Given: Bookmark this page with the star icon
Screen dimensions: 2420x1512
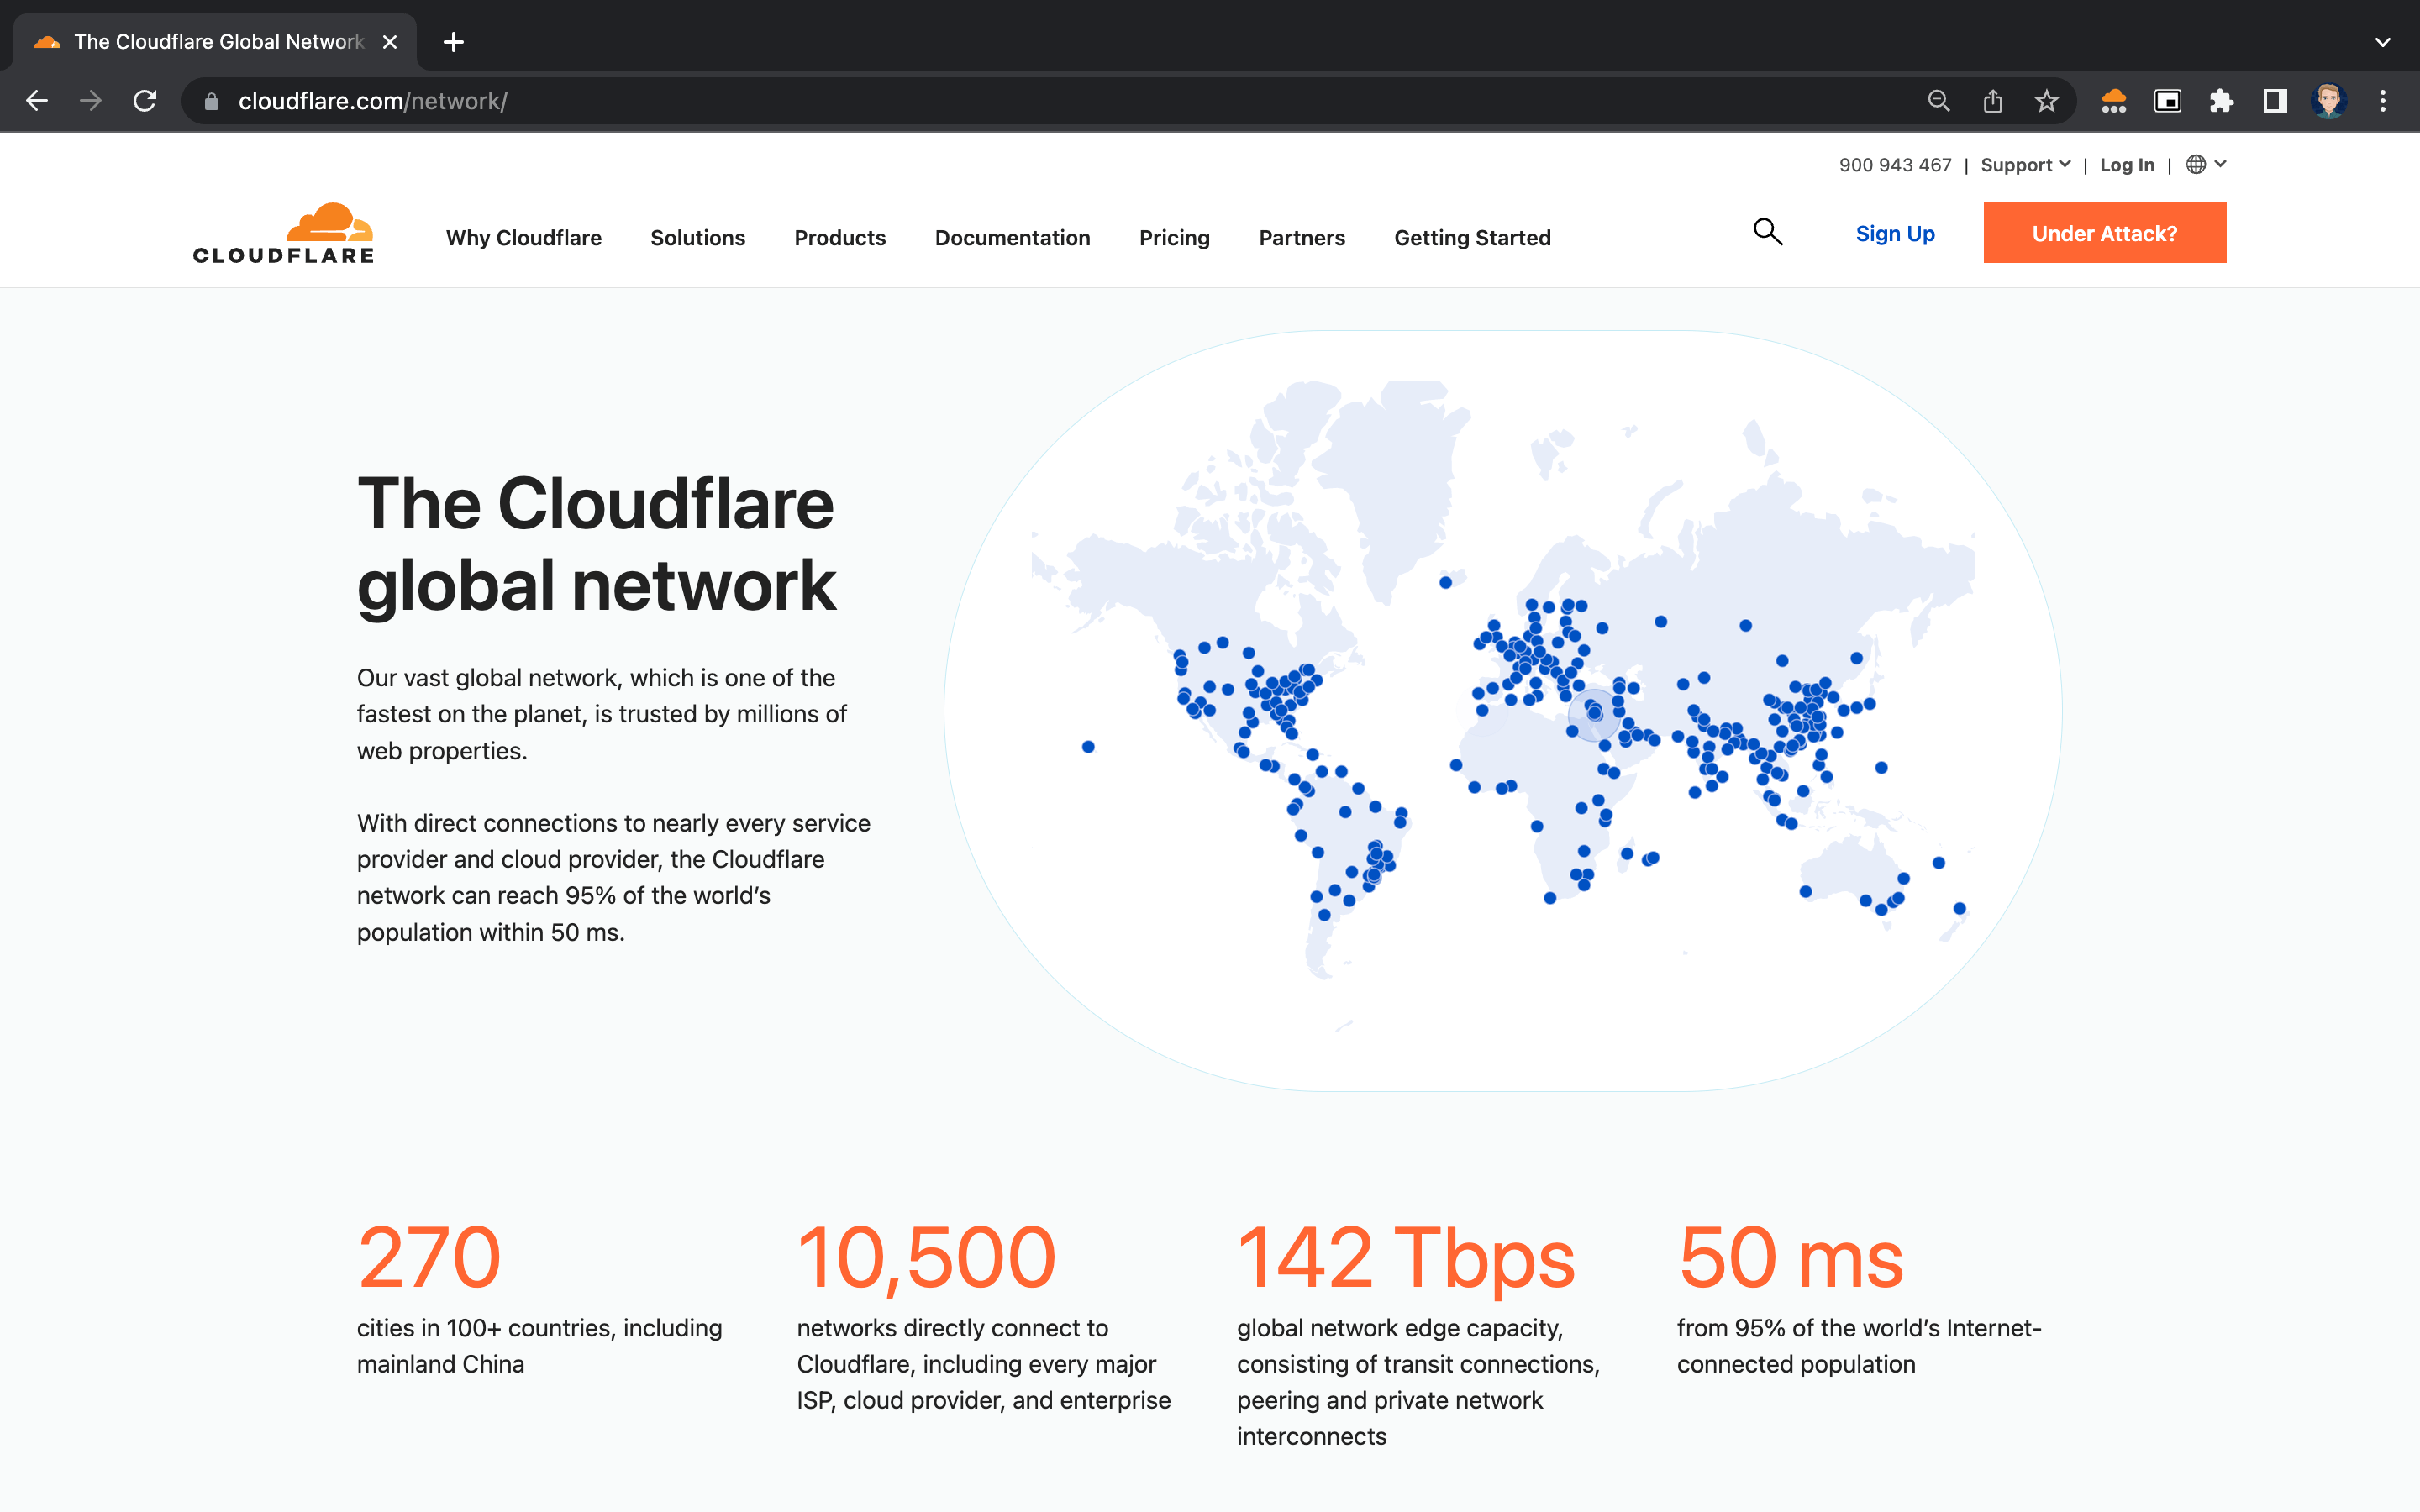Looking at the screenshot, I should pos(2046,100).
